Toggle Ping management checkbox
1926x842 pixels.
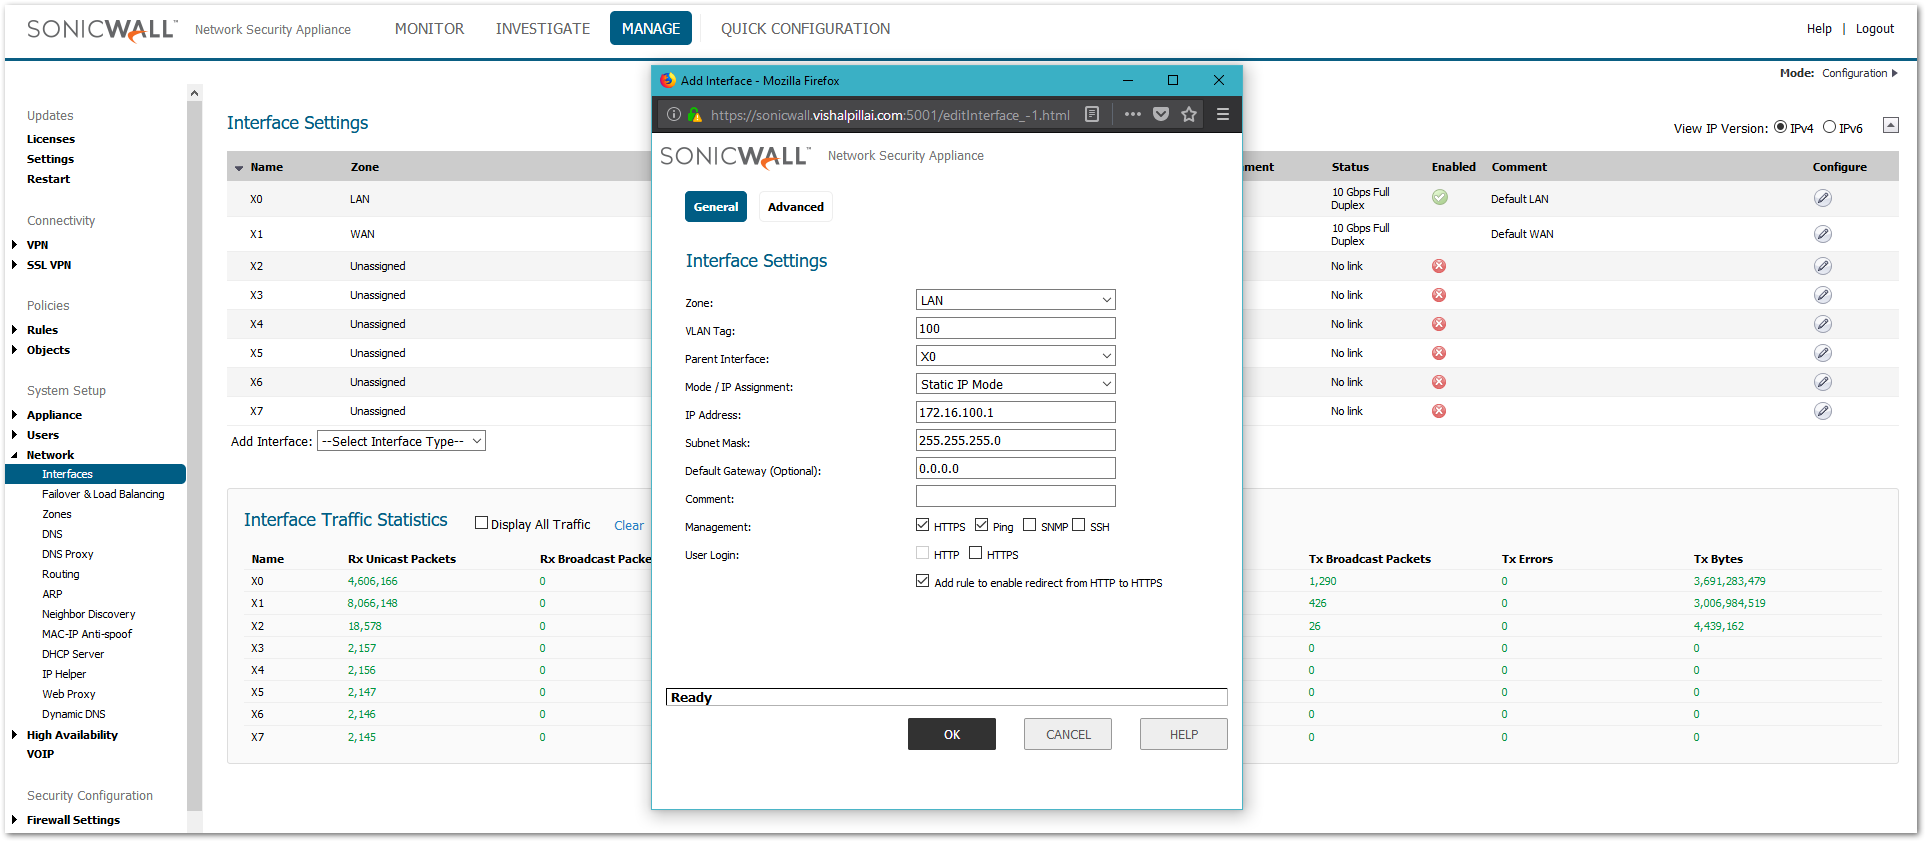point(981,525)
